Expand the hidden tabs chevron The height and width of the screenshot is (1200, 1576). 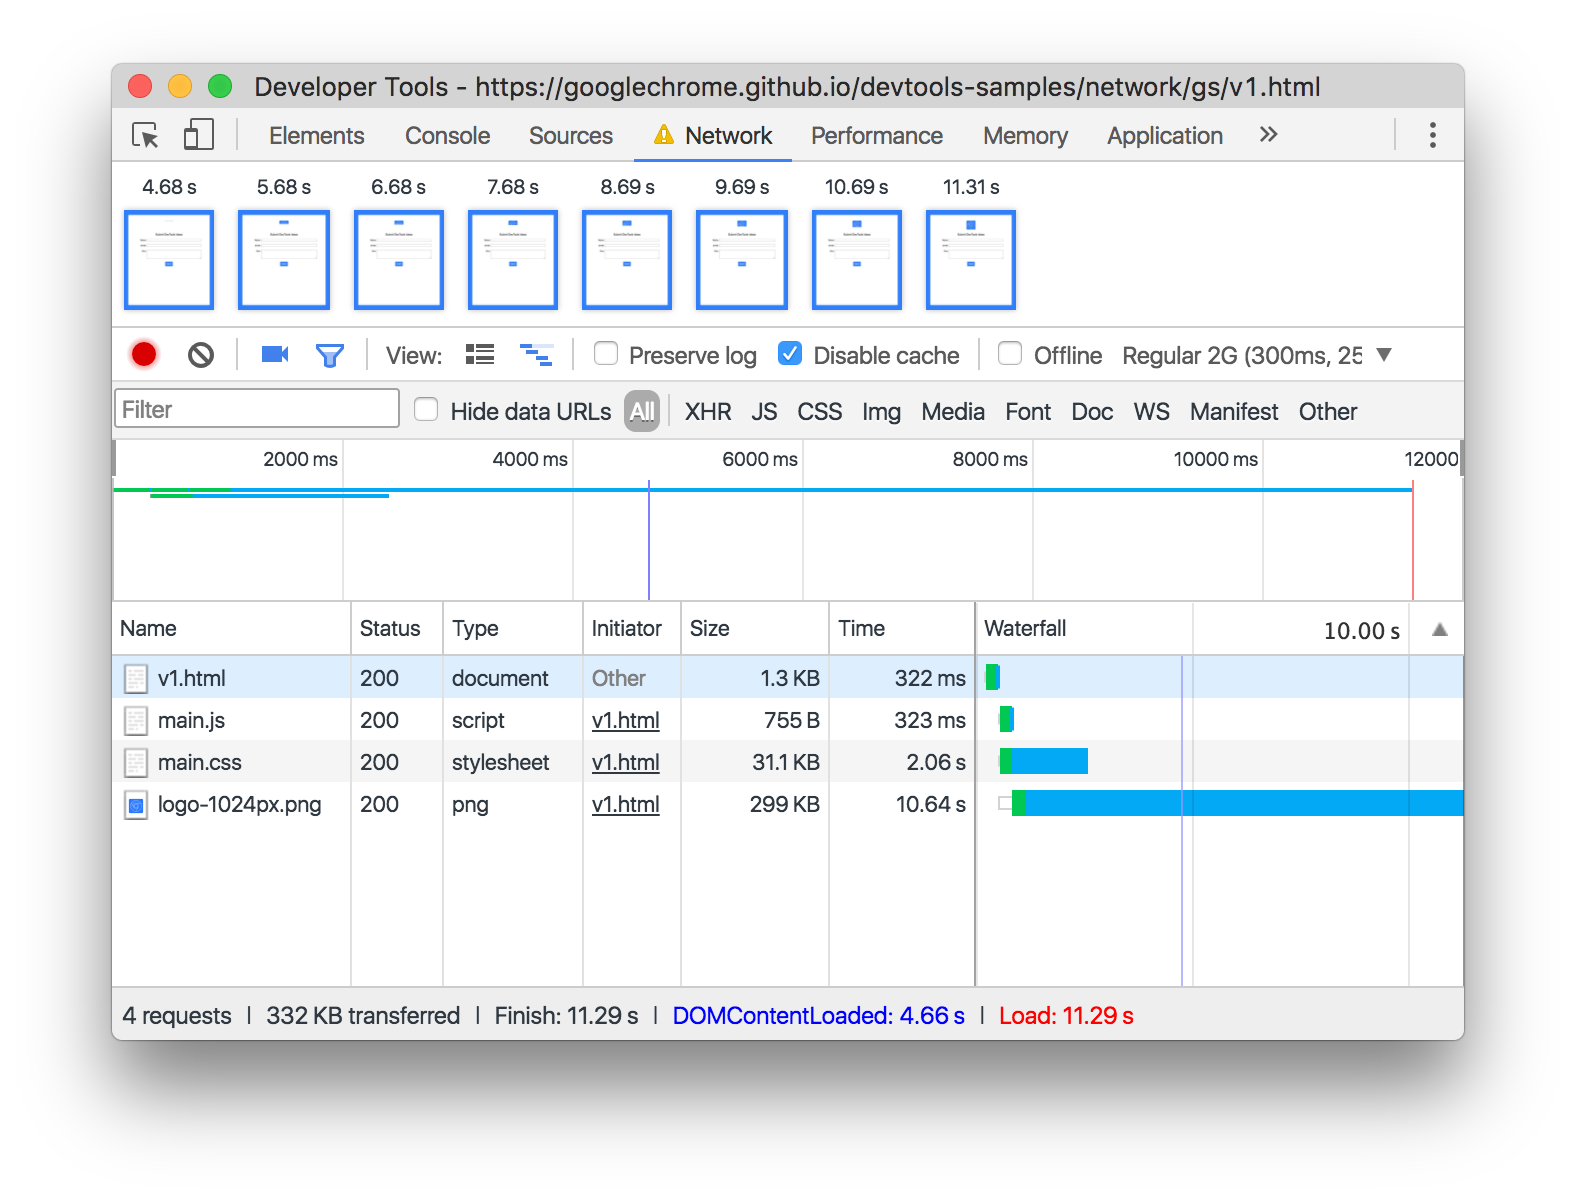pyautogui.click(x=1268, y=134)
